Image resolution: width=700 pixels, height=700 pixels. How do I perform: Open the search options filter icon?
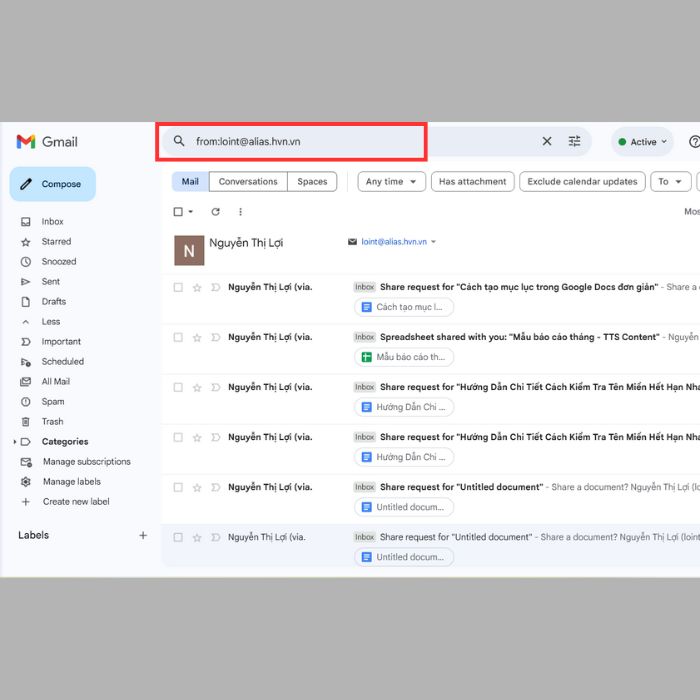click(x=574, y=142)
